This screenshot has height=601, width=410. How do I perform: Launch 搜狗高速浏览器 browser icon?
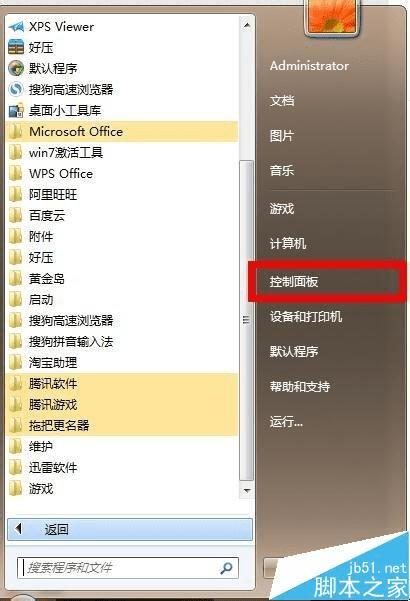[x=16, y=90]
